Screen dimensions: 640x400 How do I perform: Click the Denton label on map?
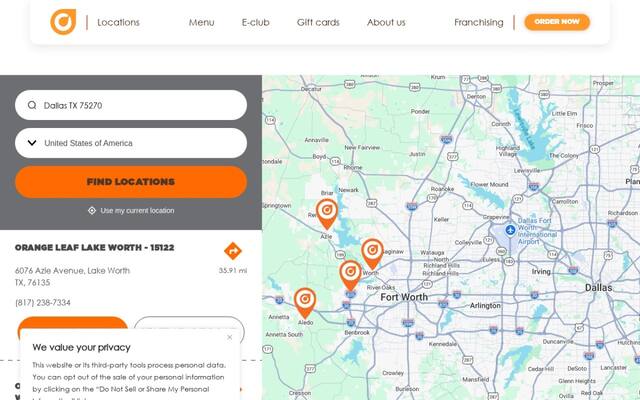click(476, 96)
